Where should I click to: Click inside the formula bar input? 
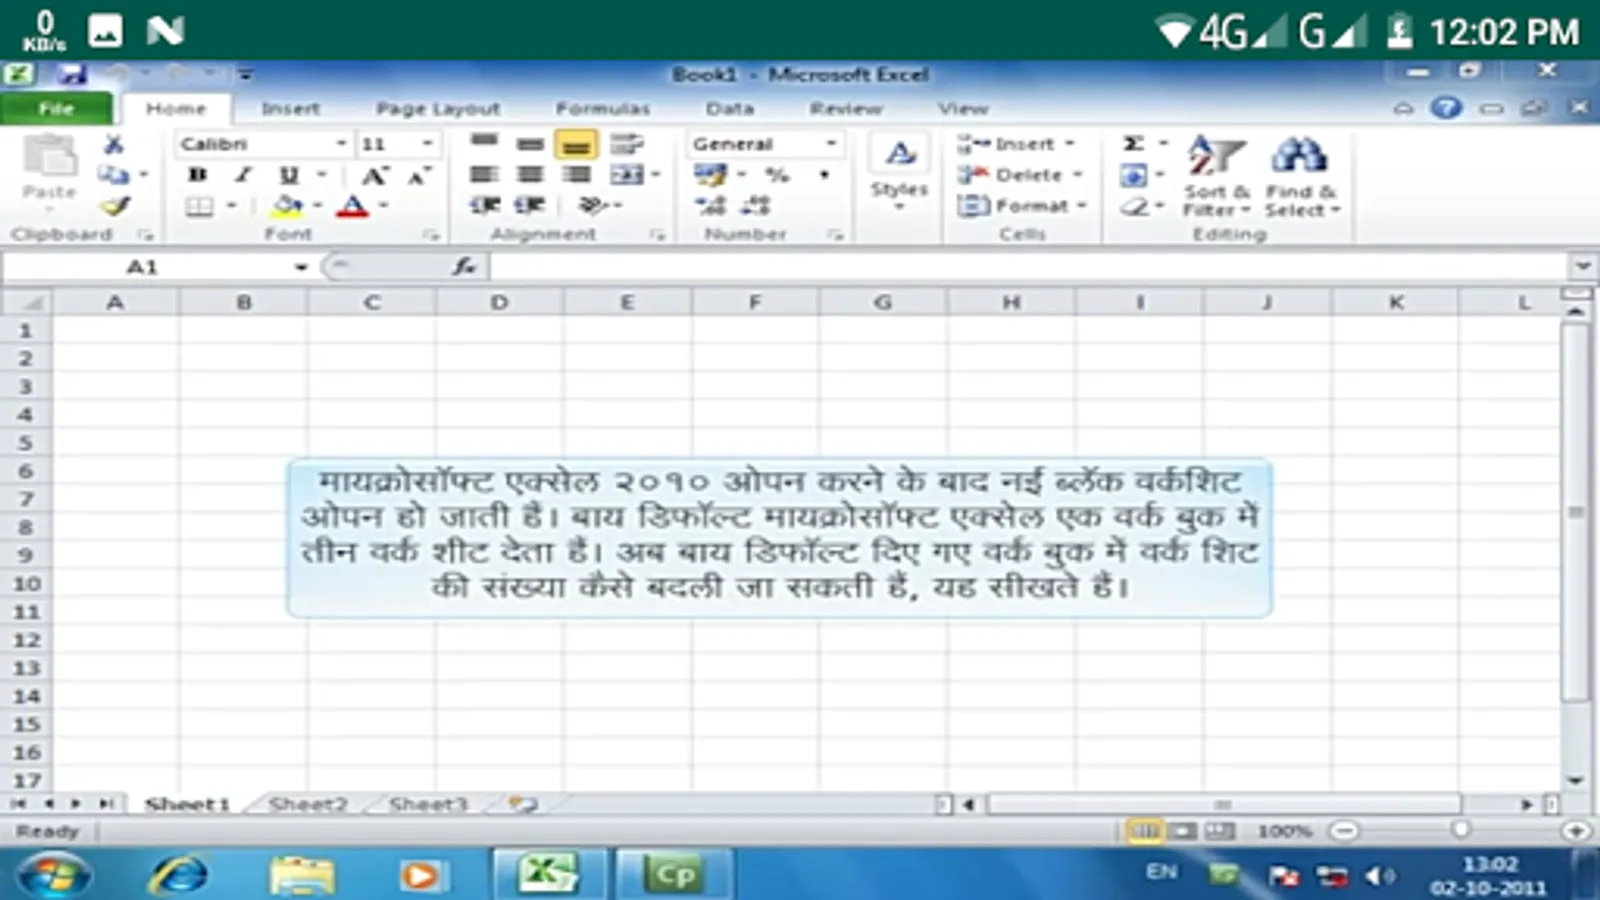tap(1028, 266)
